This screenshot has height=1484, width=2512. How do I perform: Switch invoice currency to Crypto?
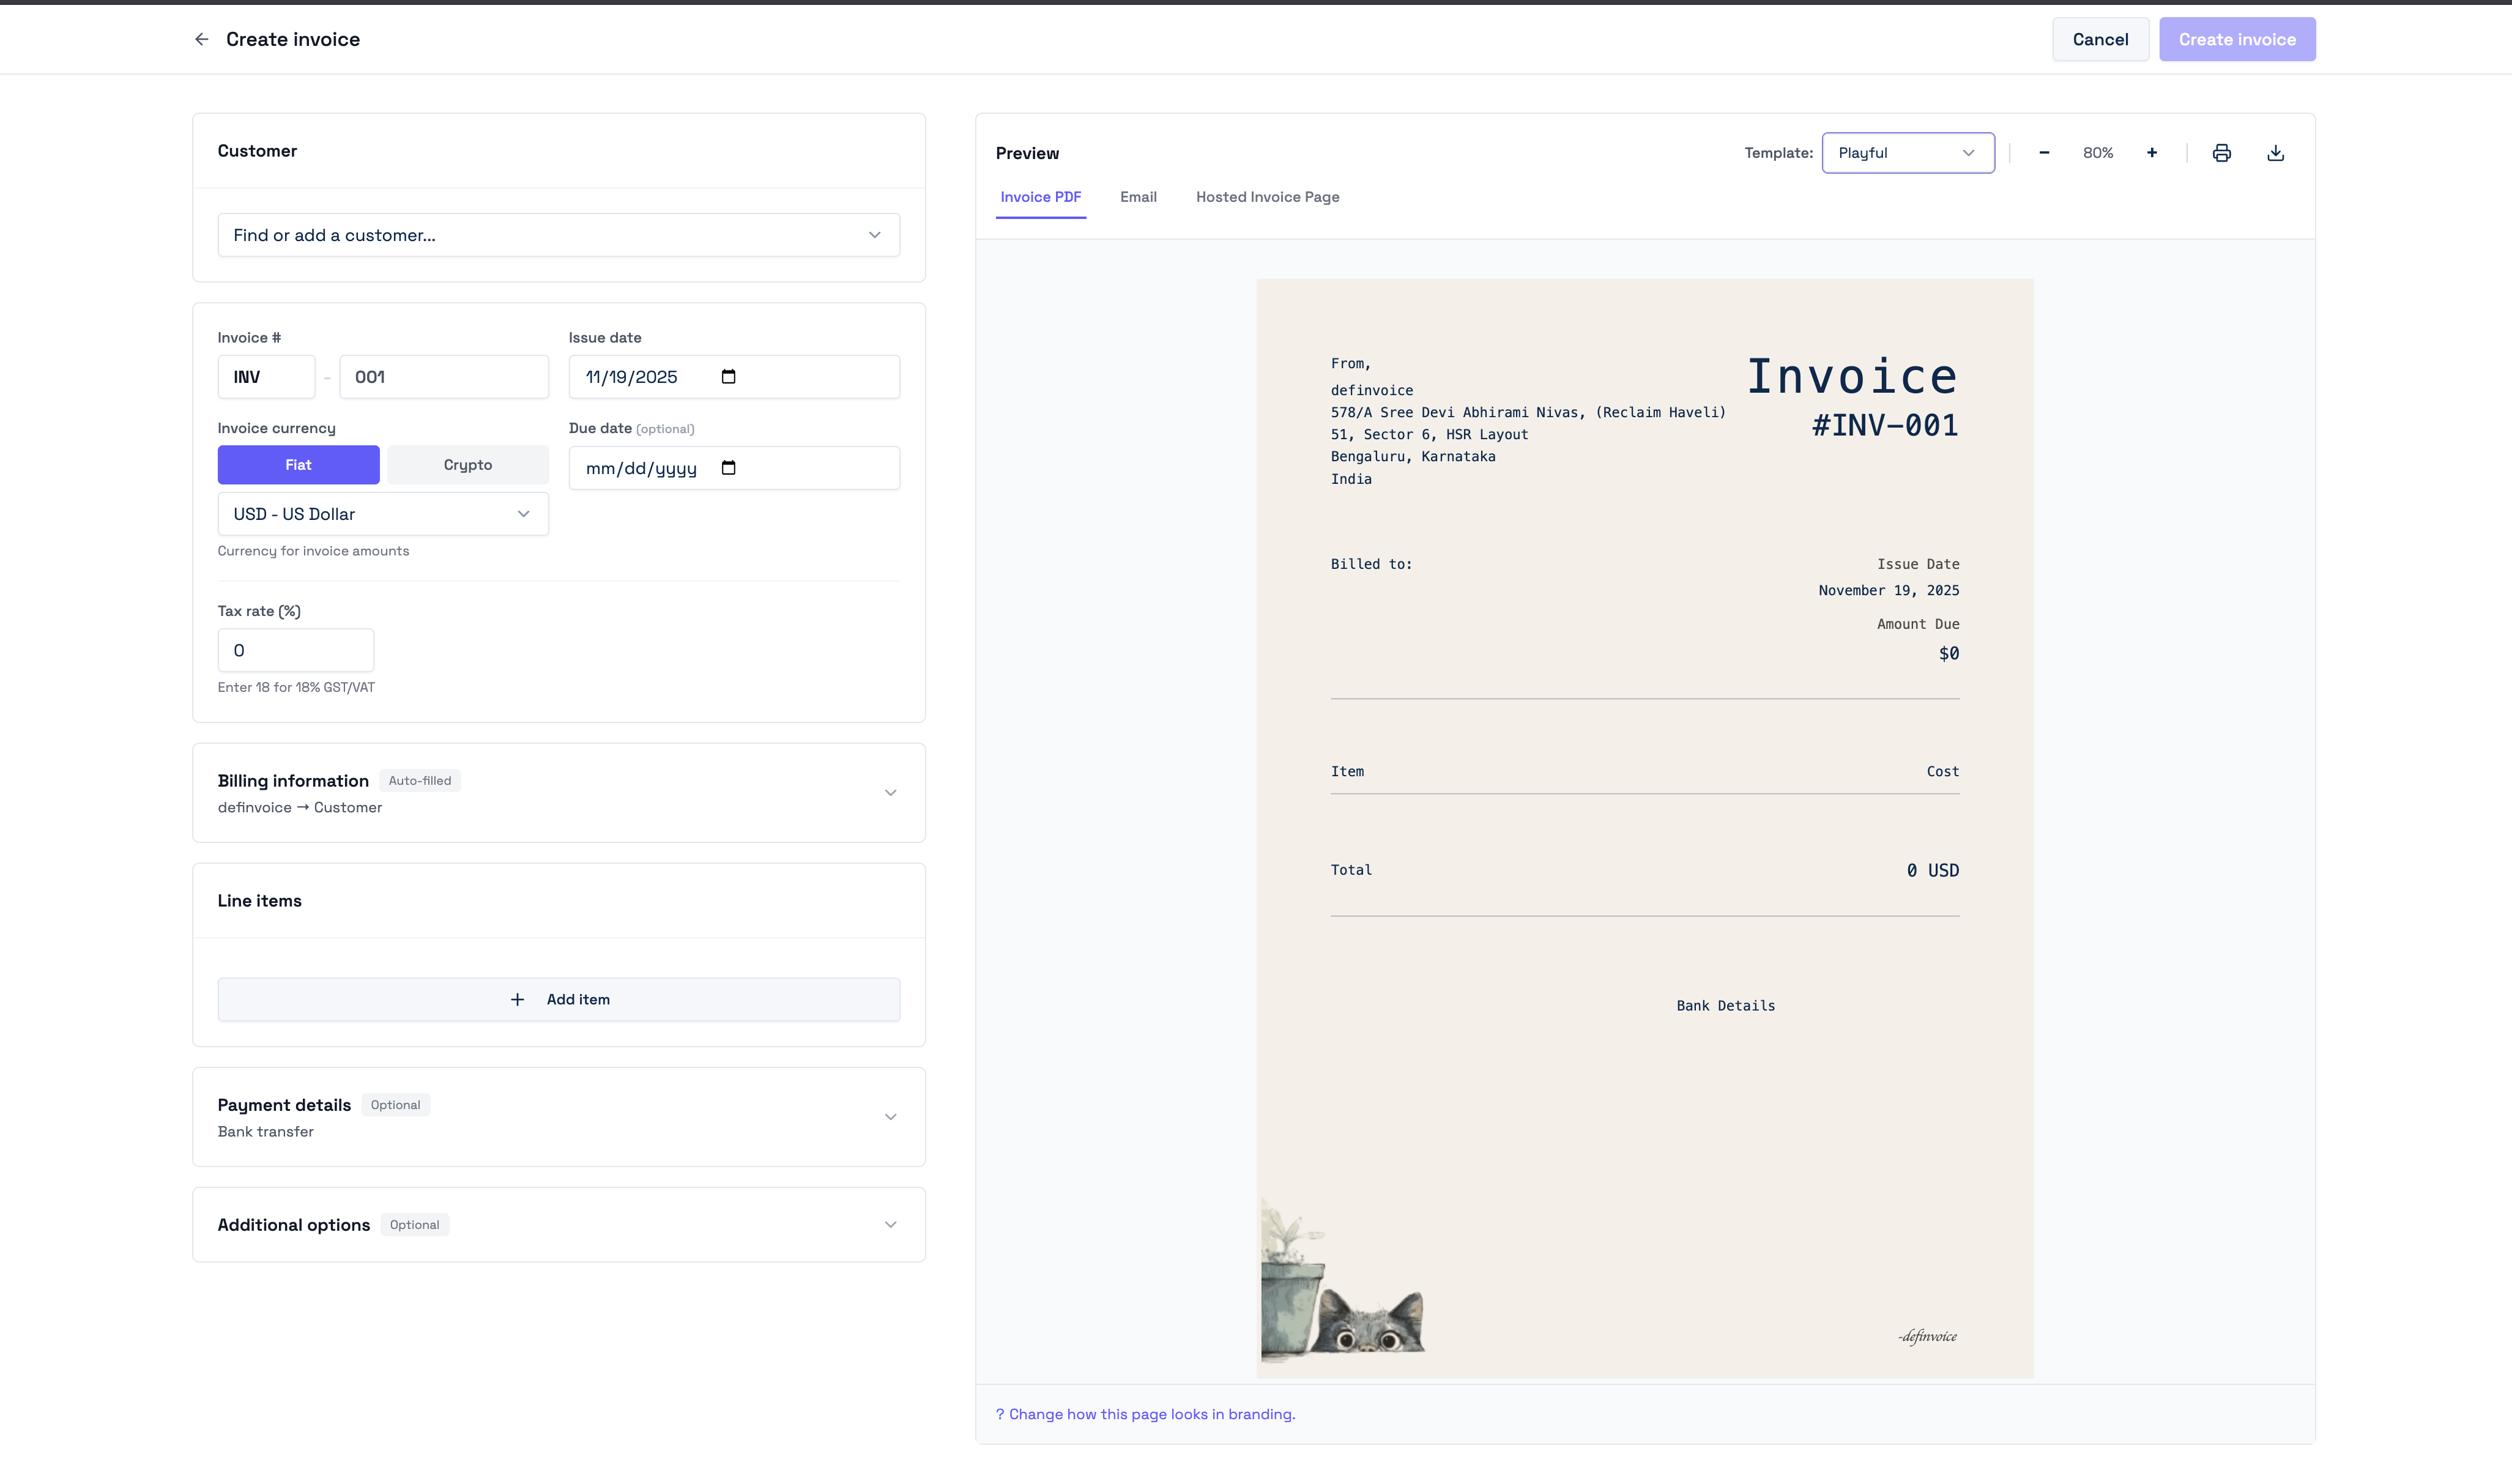467,464
